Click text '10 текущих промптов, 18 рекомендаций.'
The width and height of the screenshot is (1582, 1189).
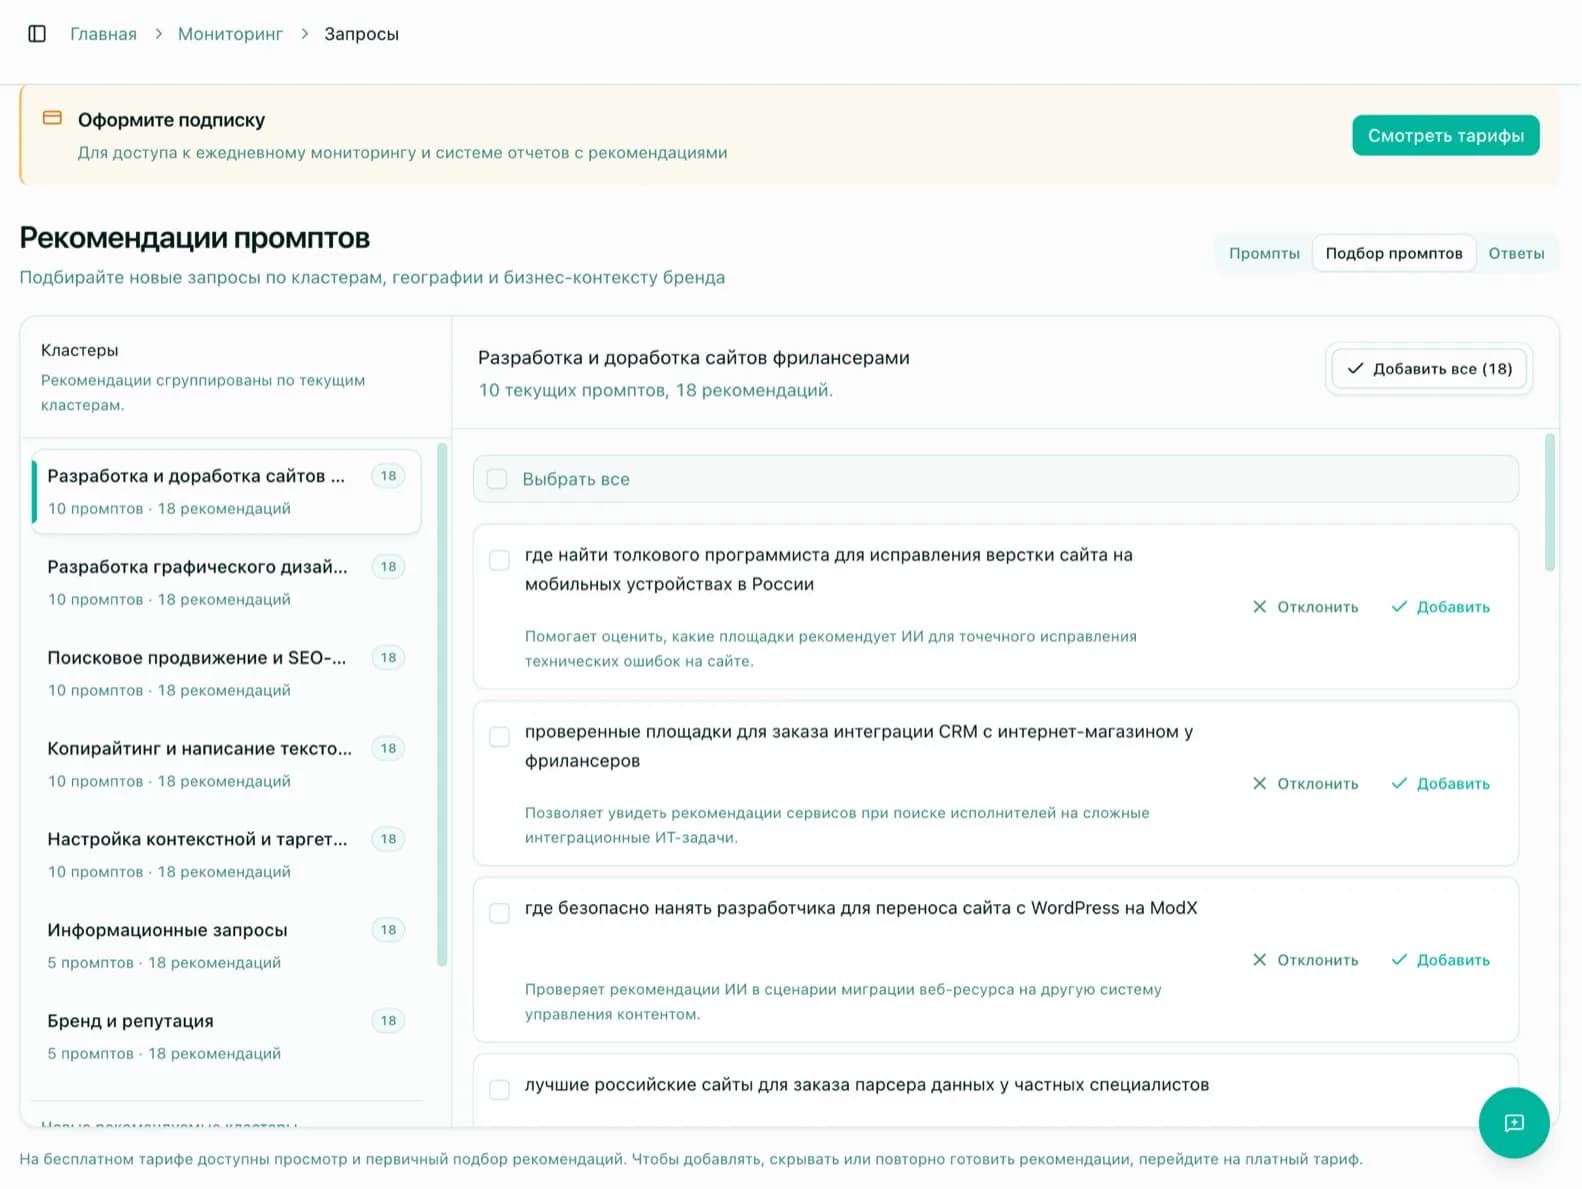pos(655,390)
